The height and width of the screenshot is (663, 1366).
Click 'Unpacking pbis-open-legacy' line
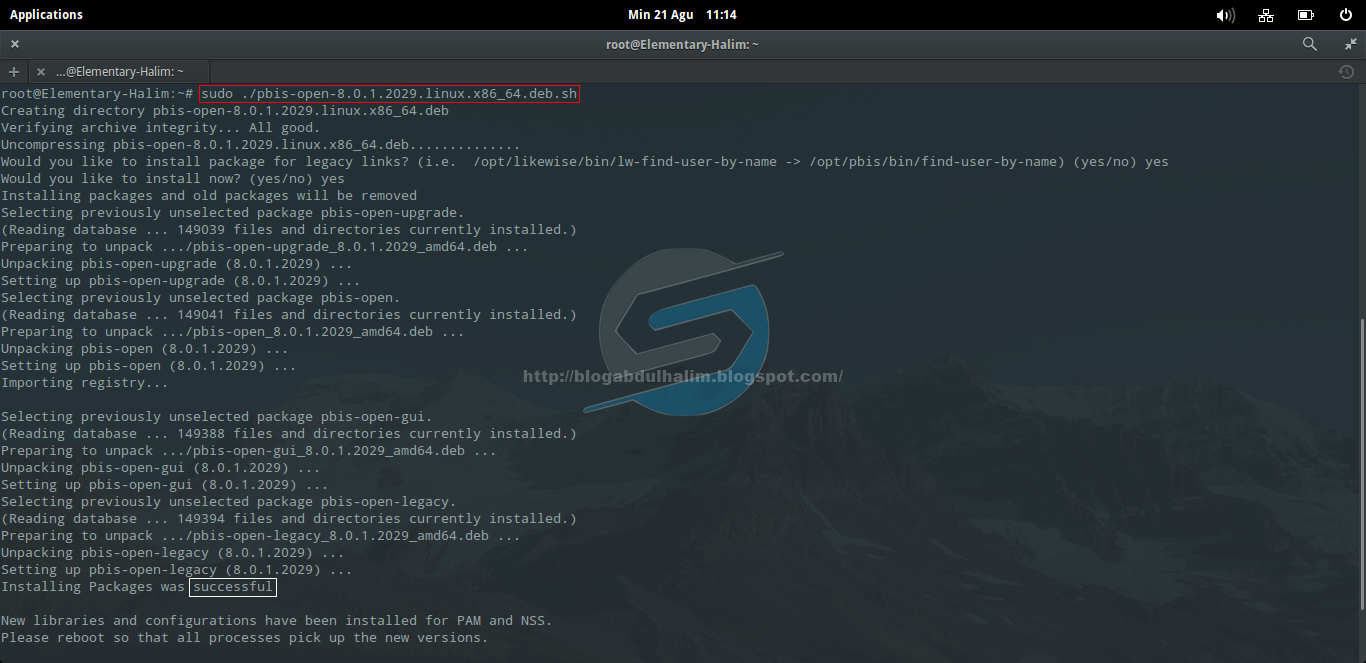(x=172, y=553)
